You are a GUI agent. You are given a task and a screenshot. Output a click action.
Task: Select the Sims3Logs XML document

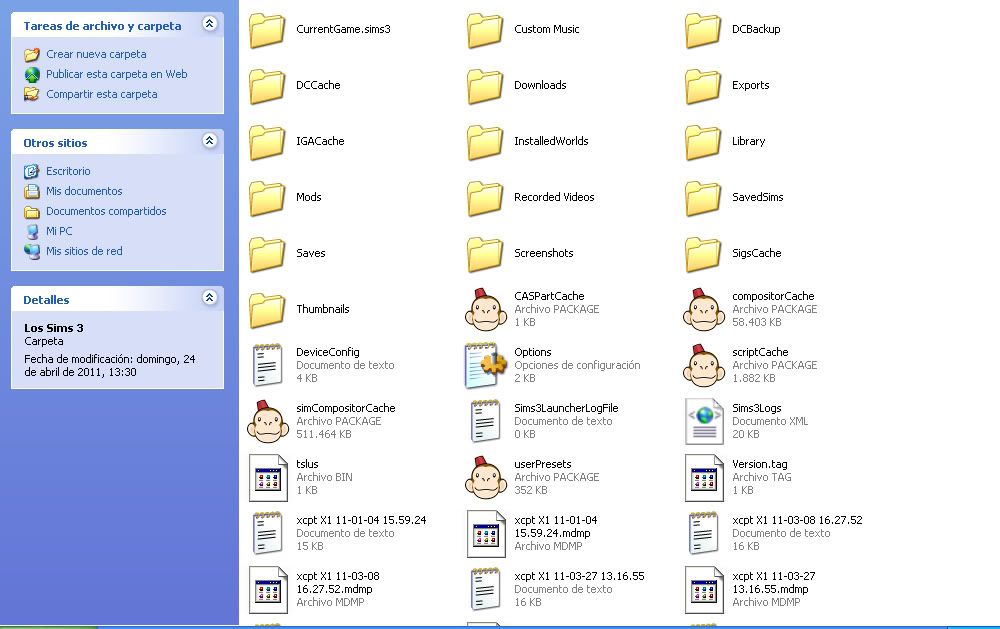pyautogui.click(x=703, y=421)
